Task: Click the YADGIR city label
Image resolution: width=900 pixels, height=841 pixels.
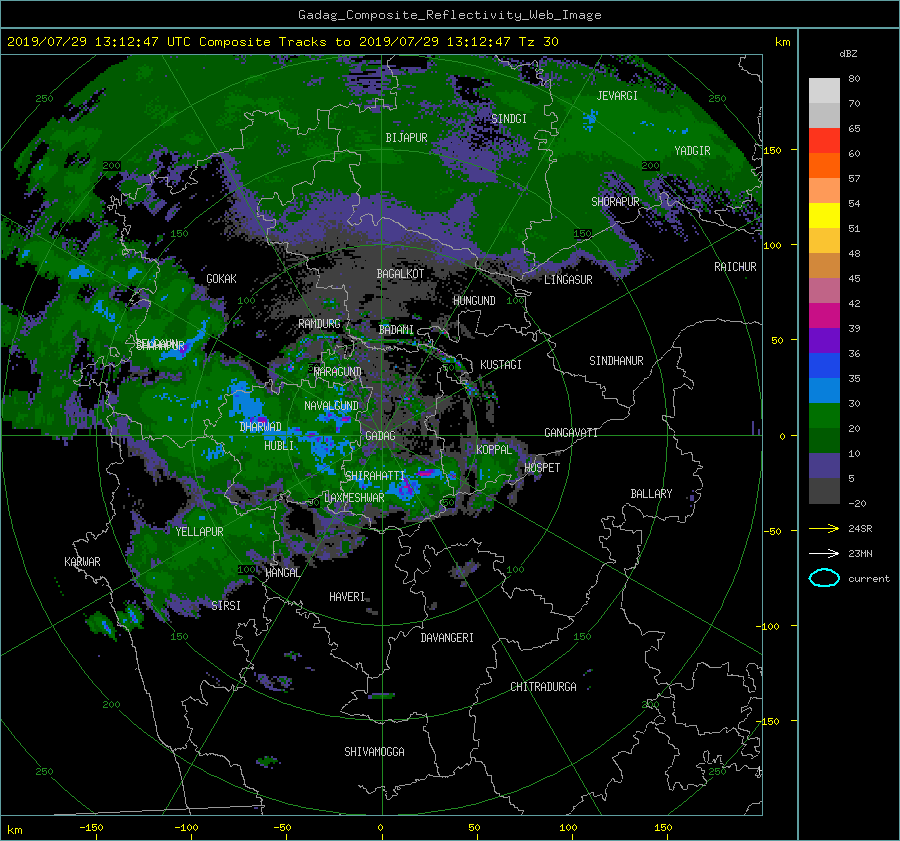Action: (x=692, y=151)
